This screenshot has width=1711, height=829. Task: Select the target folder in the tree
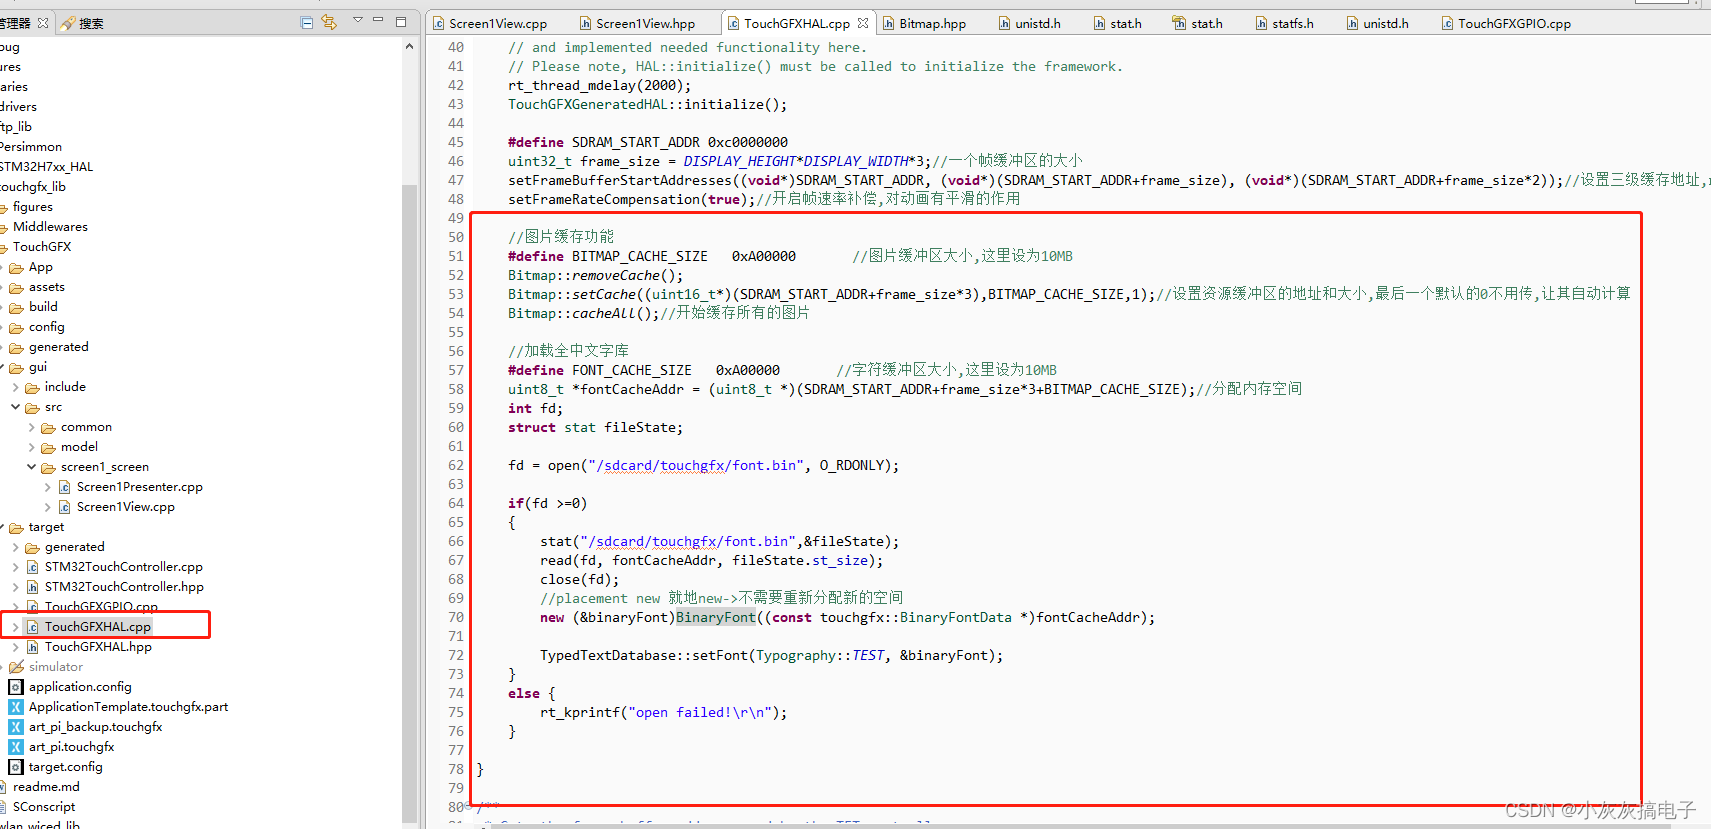click(46, 527)
